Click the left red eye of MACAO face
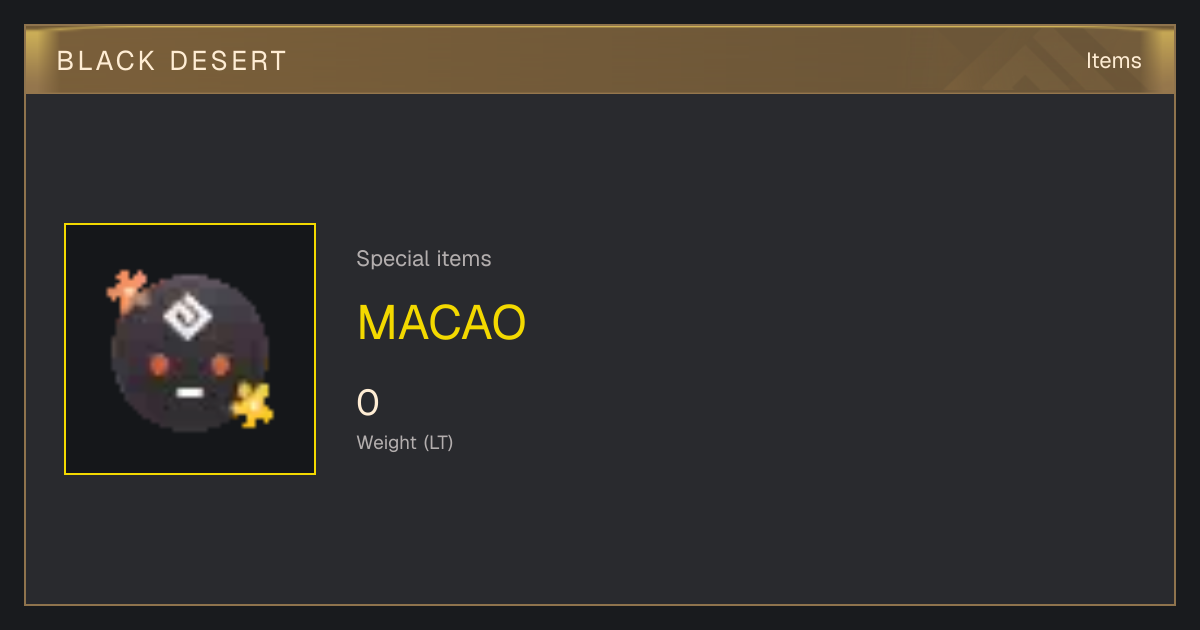The width and height of the screenshot is (1200, 630). point(158,363)
